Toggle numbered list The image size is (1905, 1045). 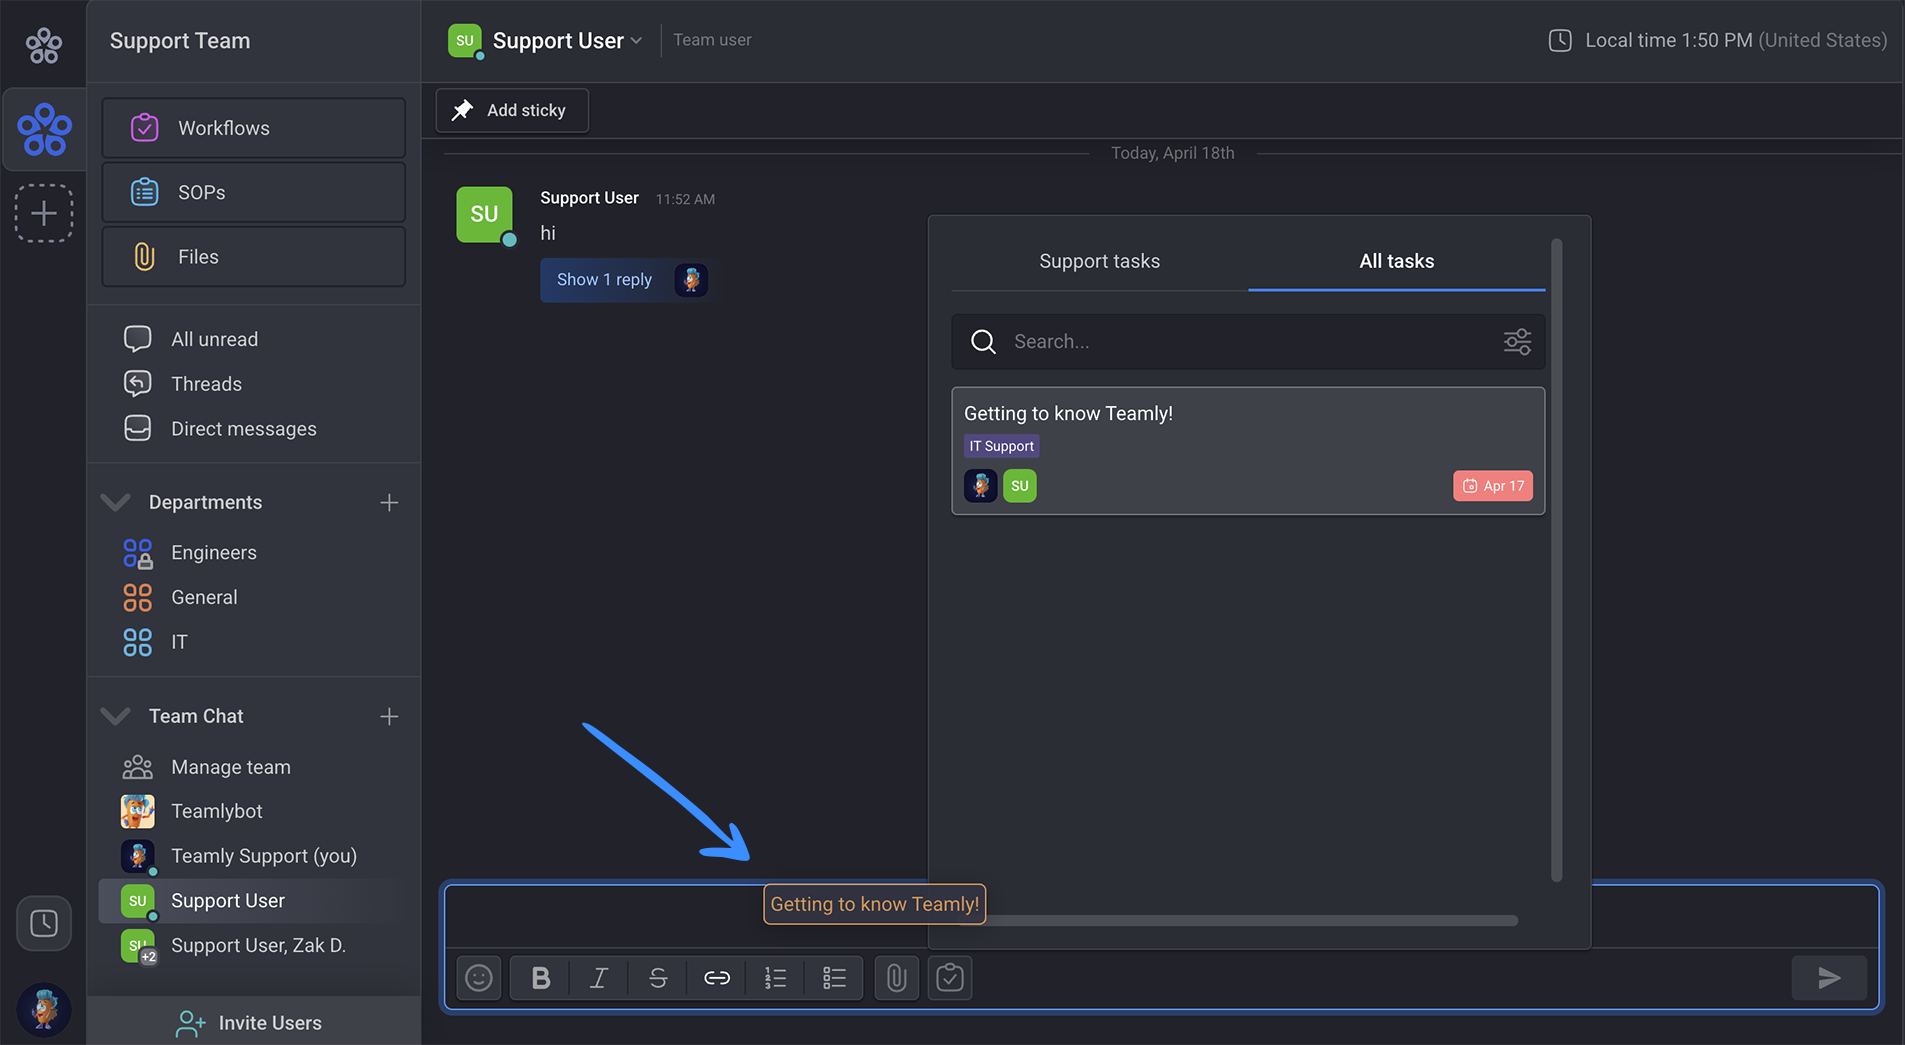(775, 978)
